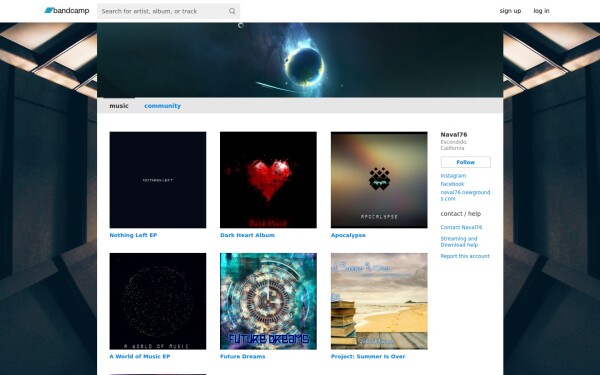600x375 pixels.
Task: Open the Apocalypse cover art
Action: pos(379,180)
